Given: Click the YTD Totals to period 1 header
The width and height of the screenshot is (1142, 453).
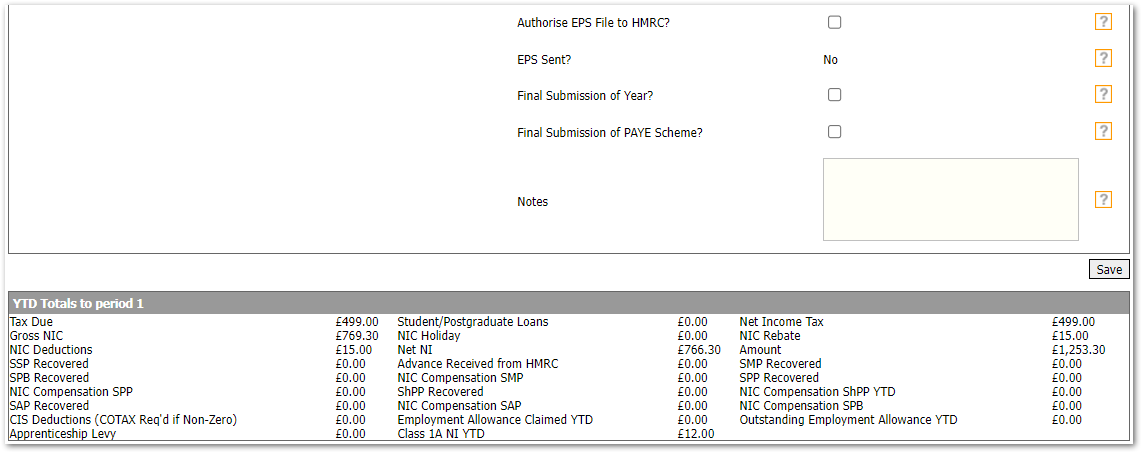Looking at the screenshot, I should coord(78,303).
